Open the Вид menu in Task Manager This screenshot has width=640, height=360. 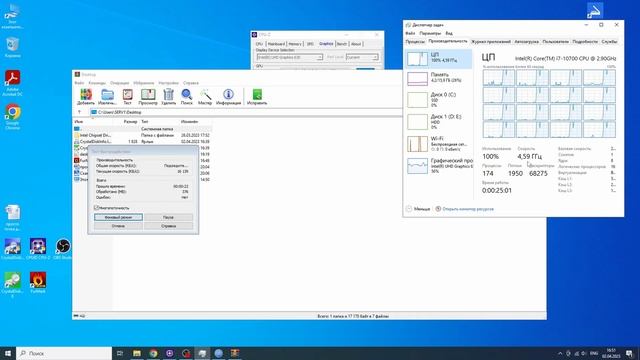click(x=449, y=33)
